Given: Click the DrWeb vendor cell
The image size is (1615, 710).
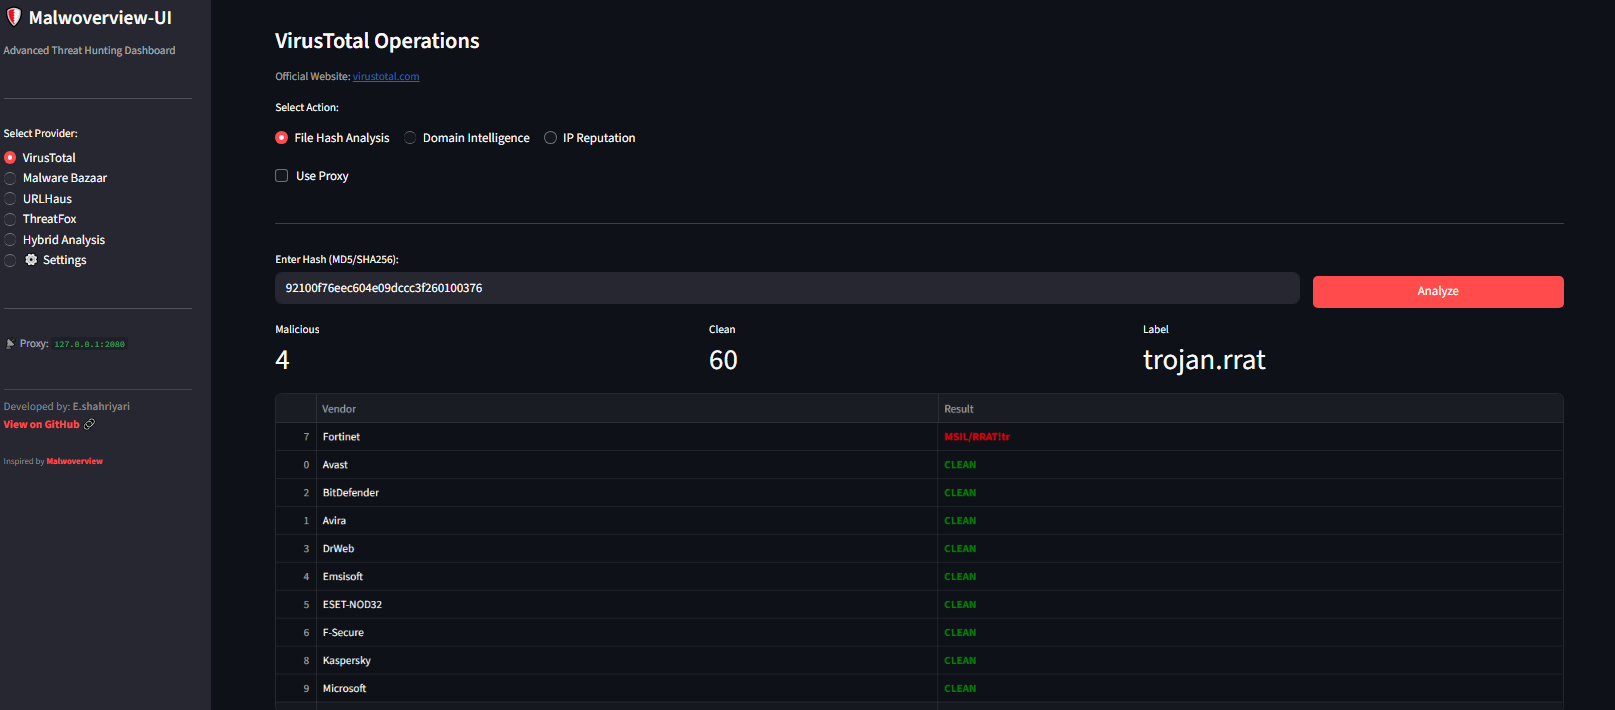Looking at the screenshot, I should coord(627,549).
